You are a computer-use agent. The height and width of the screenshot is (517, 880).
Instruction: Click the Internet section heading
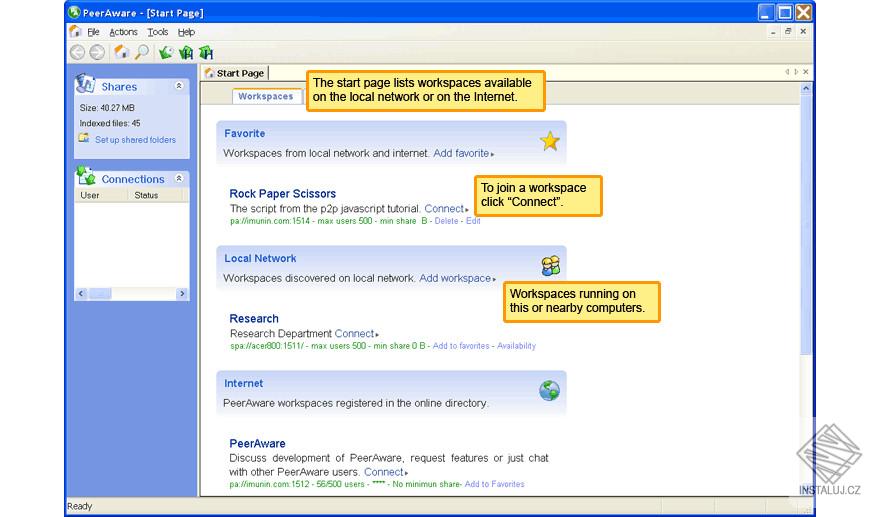click(244, 383)
